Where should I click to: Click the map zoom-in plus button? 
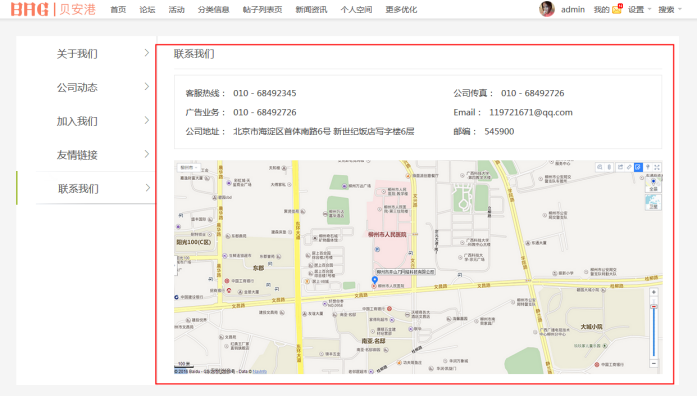(x=653, y=292)
